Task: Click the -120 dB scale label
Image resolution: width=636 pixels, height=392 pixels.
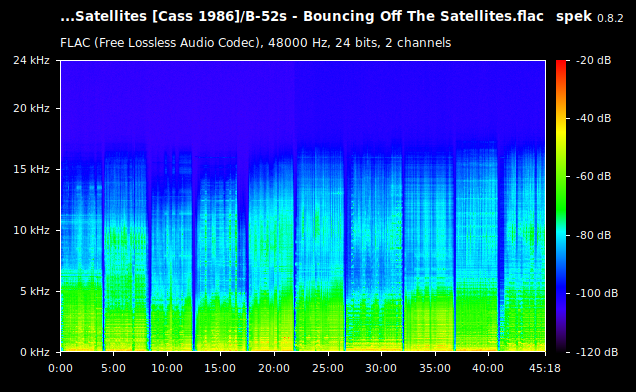Action: [597, 352]
